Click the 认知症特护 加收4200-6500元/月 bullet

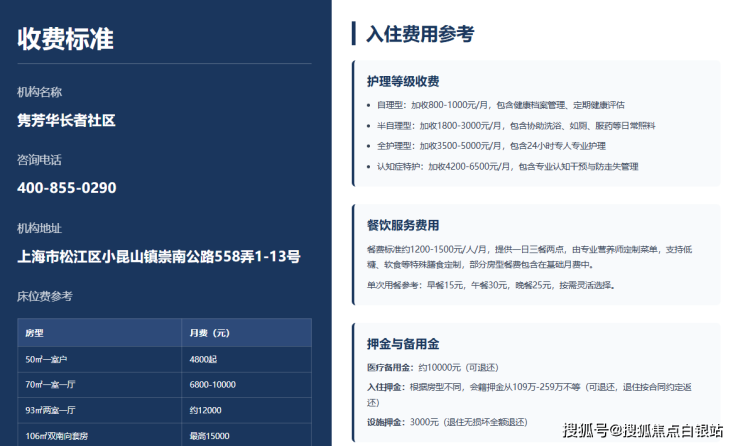point(507,167)
